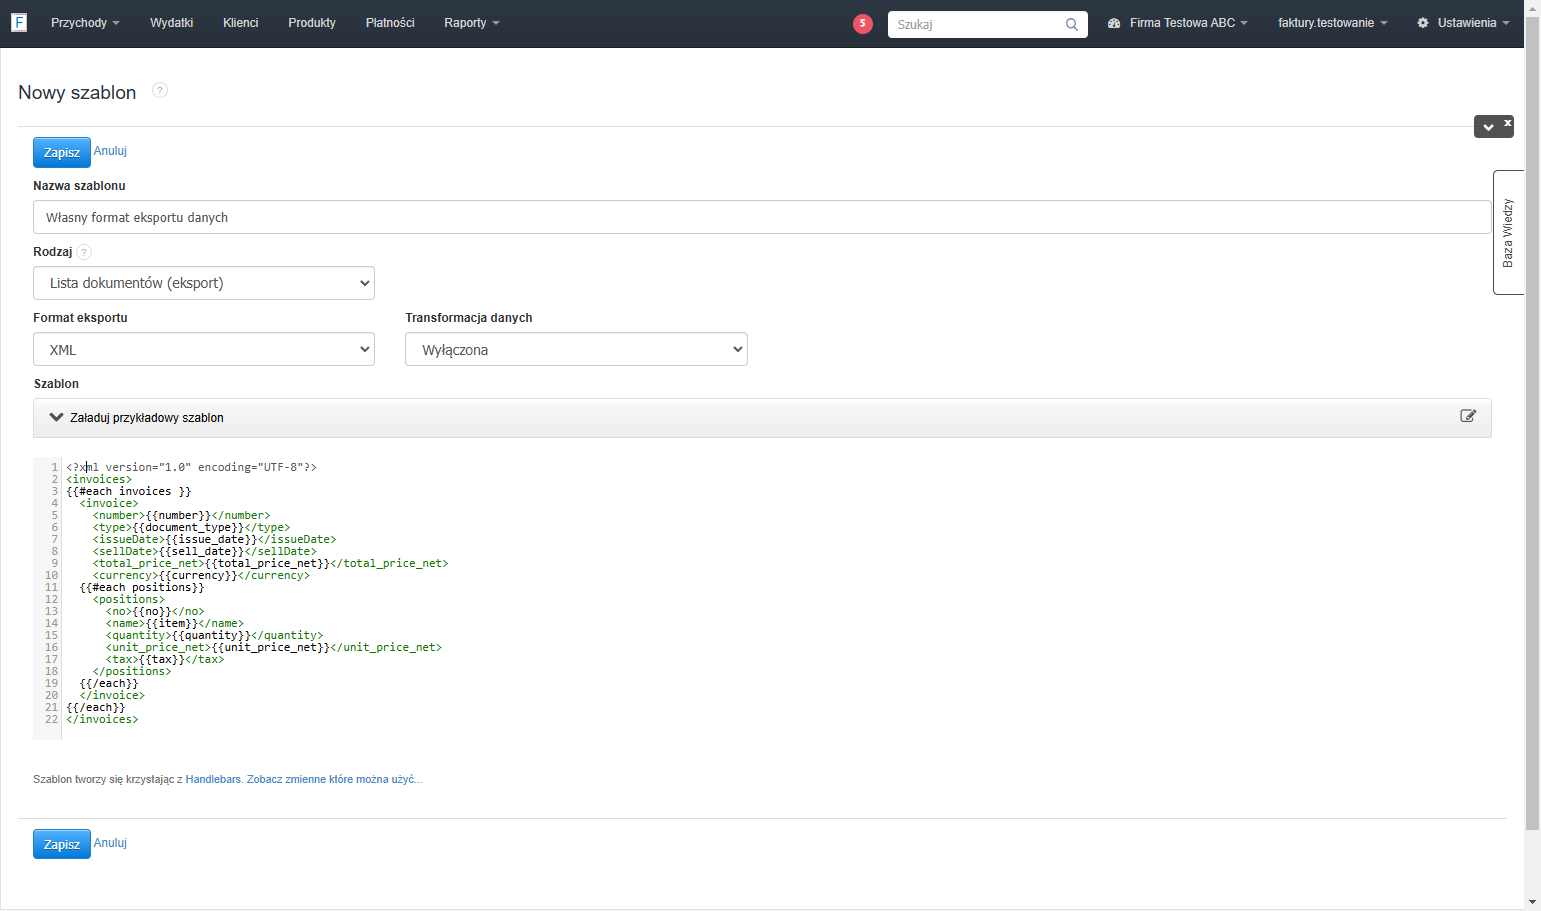
Task: Click code line with {{#each invoices }}
Action: coord(128,491)
